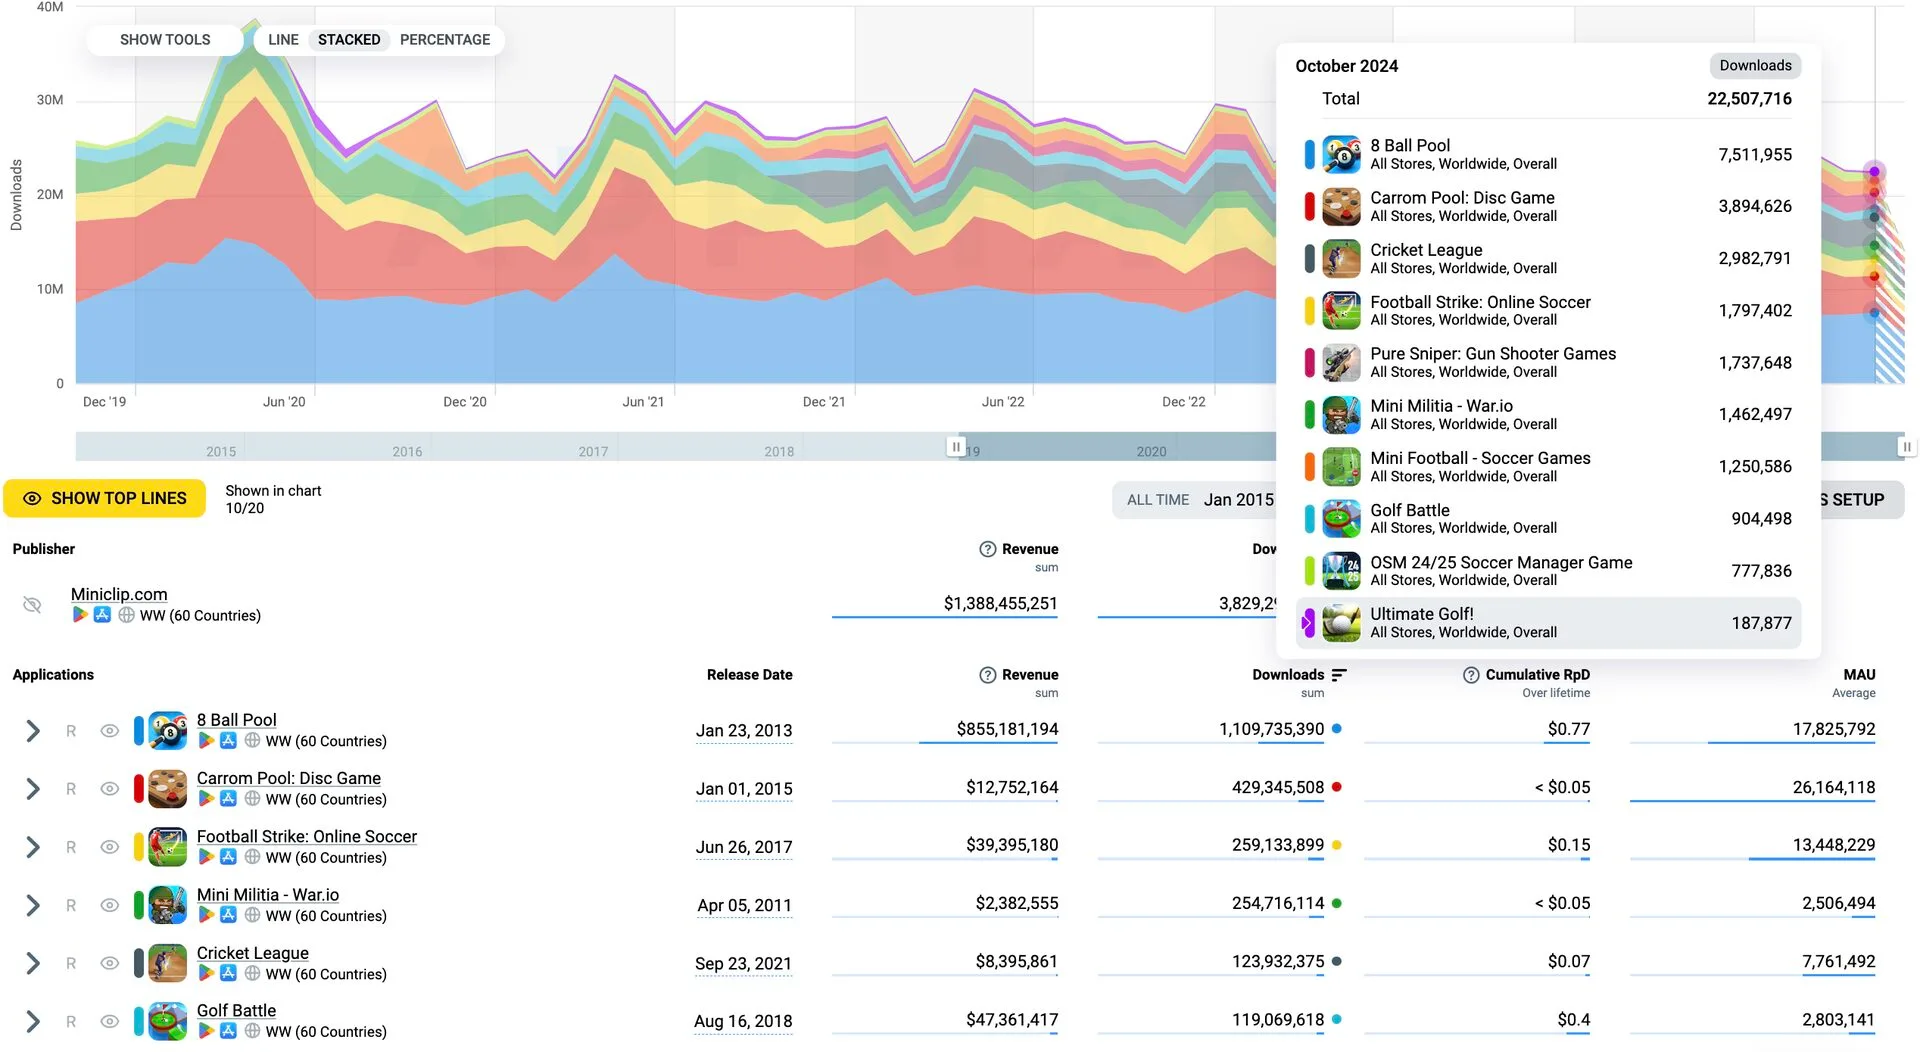Toggle visibility of Cricket League row
Image resolution: width=1920 pixels, height=1052 pixels.
coord(110,963)
